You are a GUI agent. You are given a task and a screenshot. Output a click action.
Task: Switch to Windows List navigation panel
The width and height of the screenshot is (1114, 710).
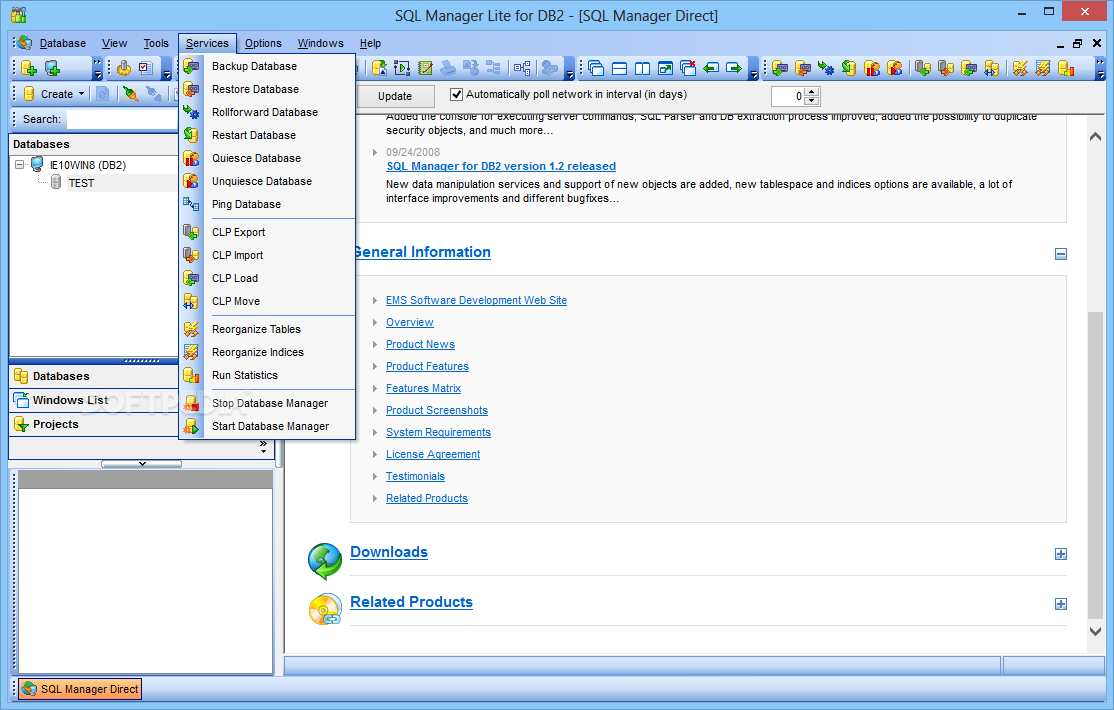click(x=93, y=400)
